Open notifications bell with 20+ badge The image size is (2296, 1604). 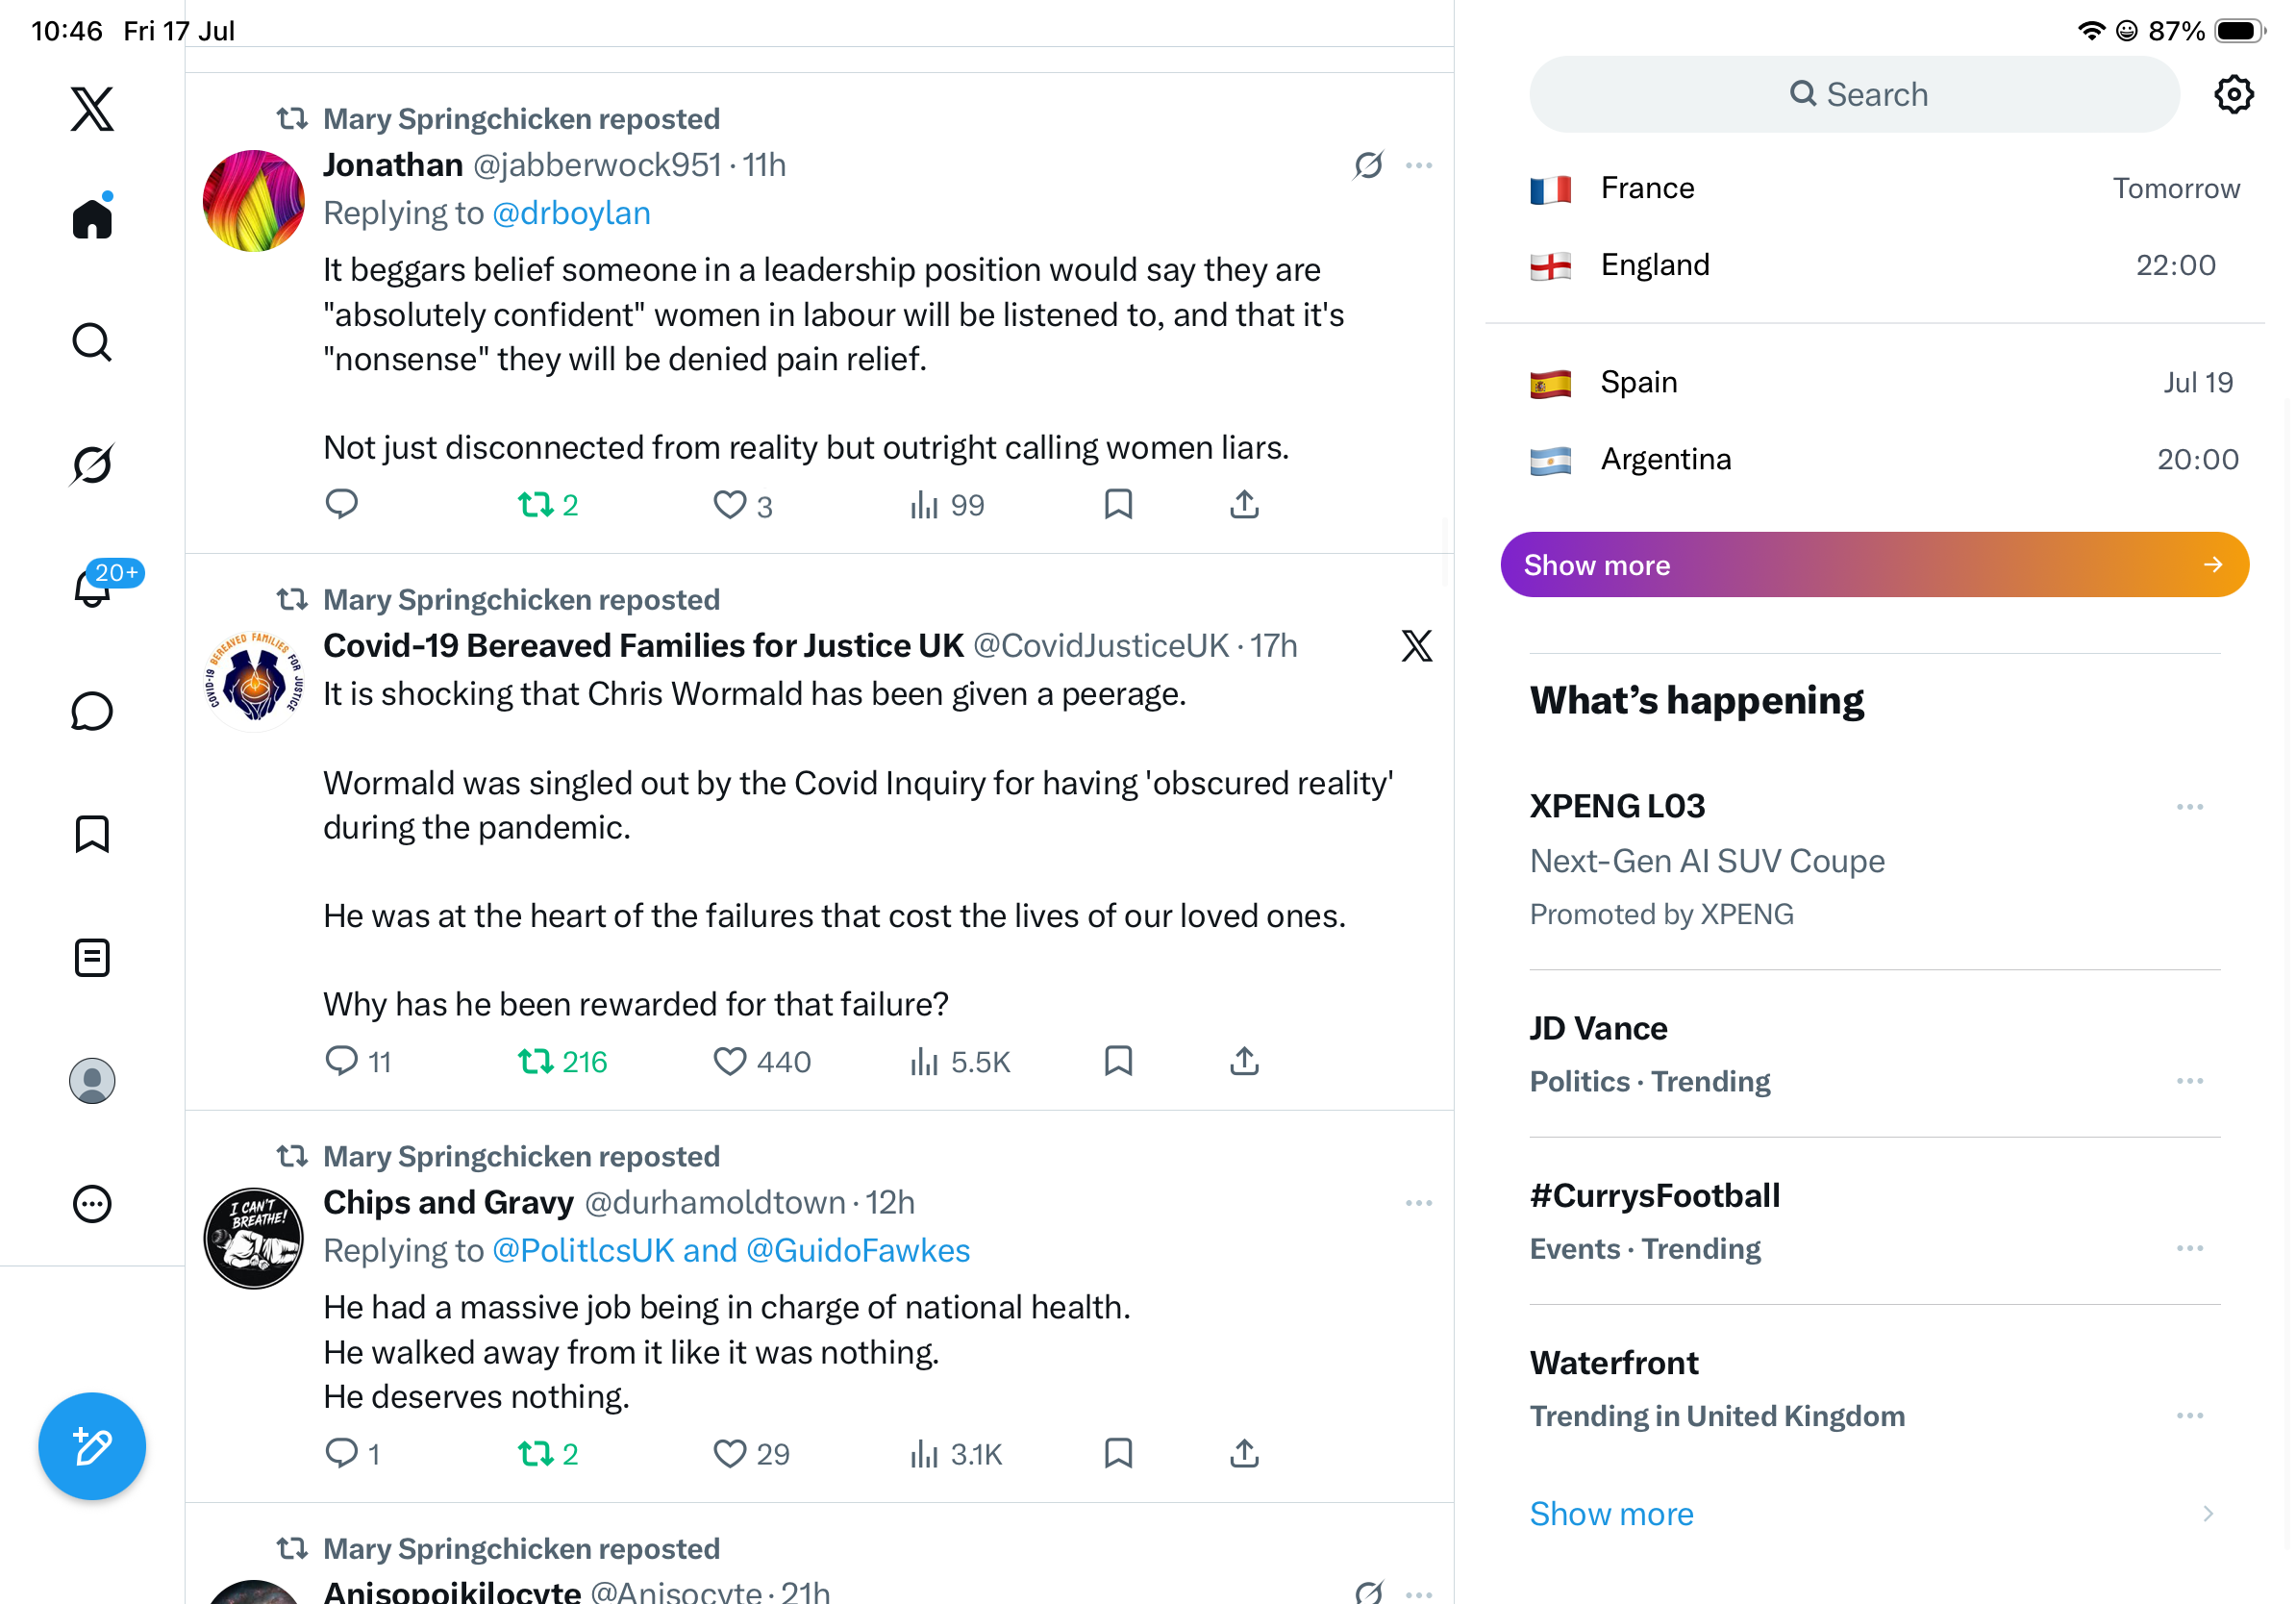click(92, 587)
